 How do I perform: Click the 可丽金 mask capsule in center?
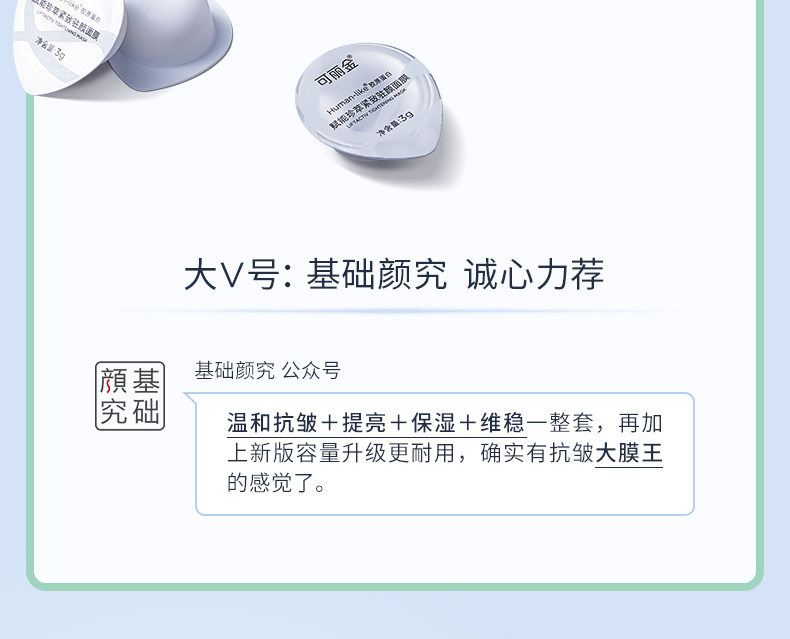coord(369,102)
